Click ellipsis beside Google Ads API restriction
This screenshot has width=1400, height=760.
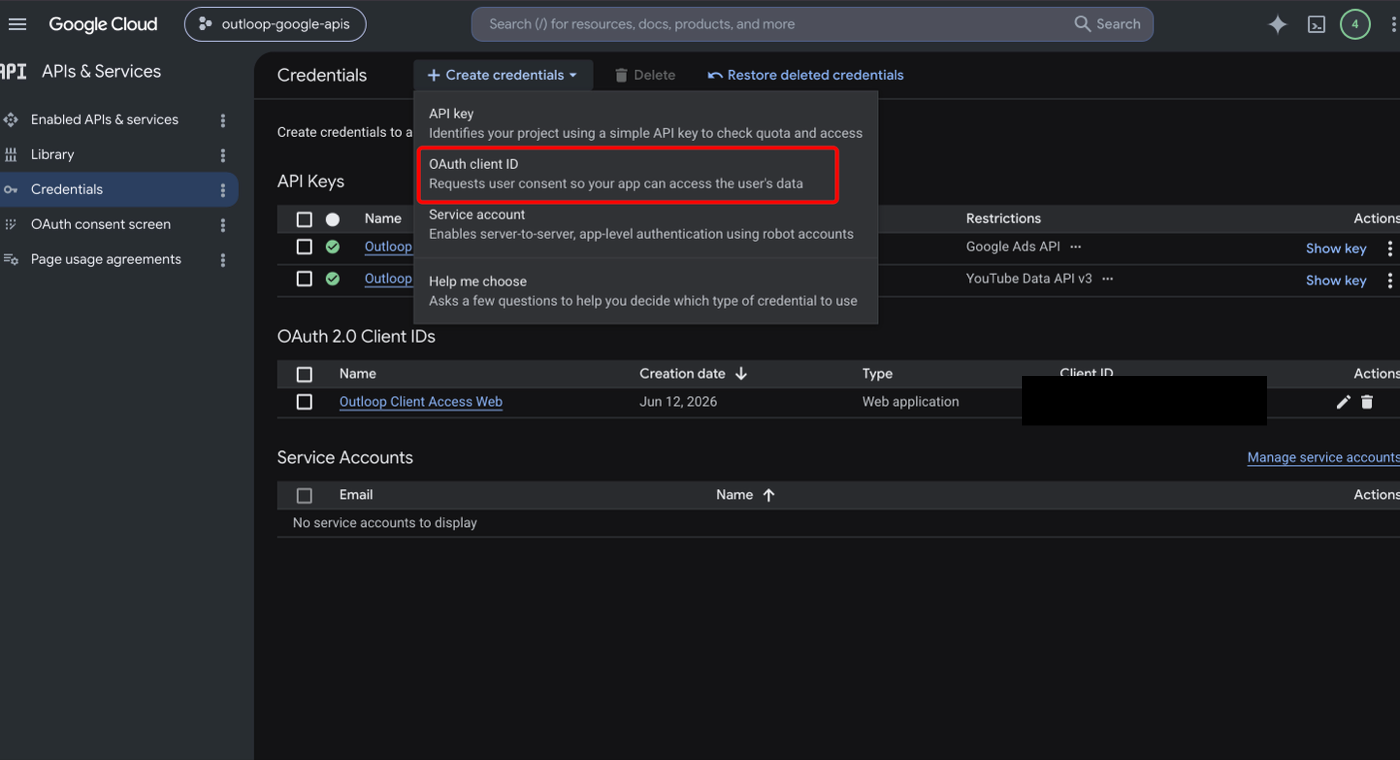click(1076, 247)
